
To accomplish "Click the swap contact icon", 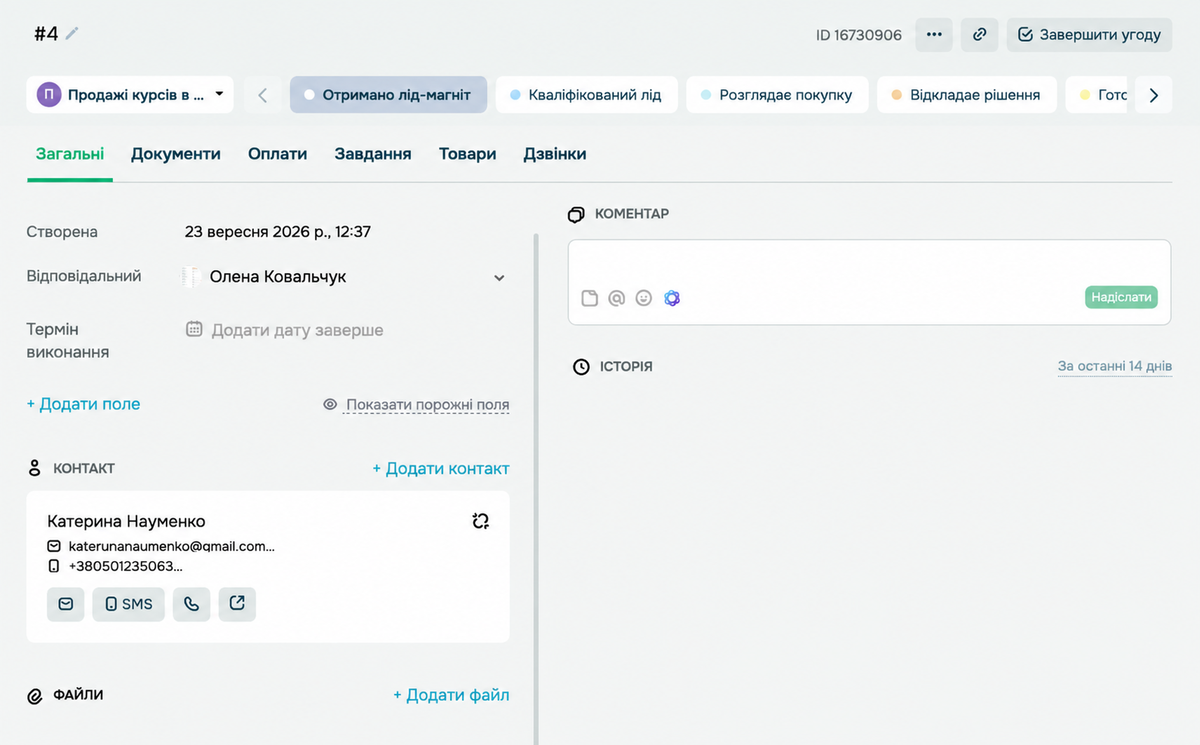I will (x=480, y=521).
